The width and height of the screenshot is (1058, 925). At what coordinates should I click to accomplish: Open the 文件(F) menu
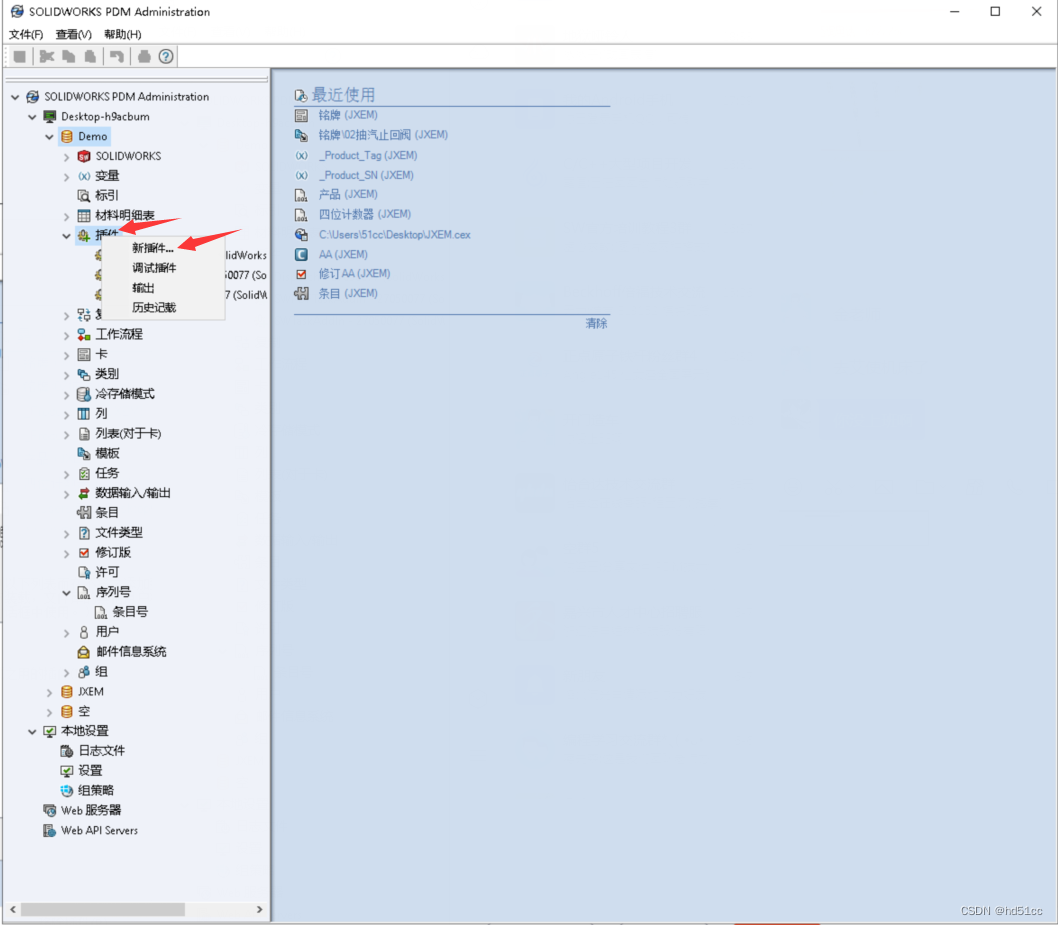tap(26, 34)
